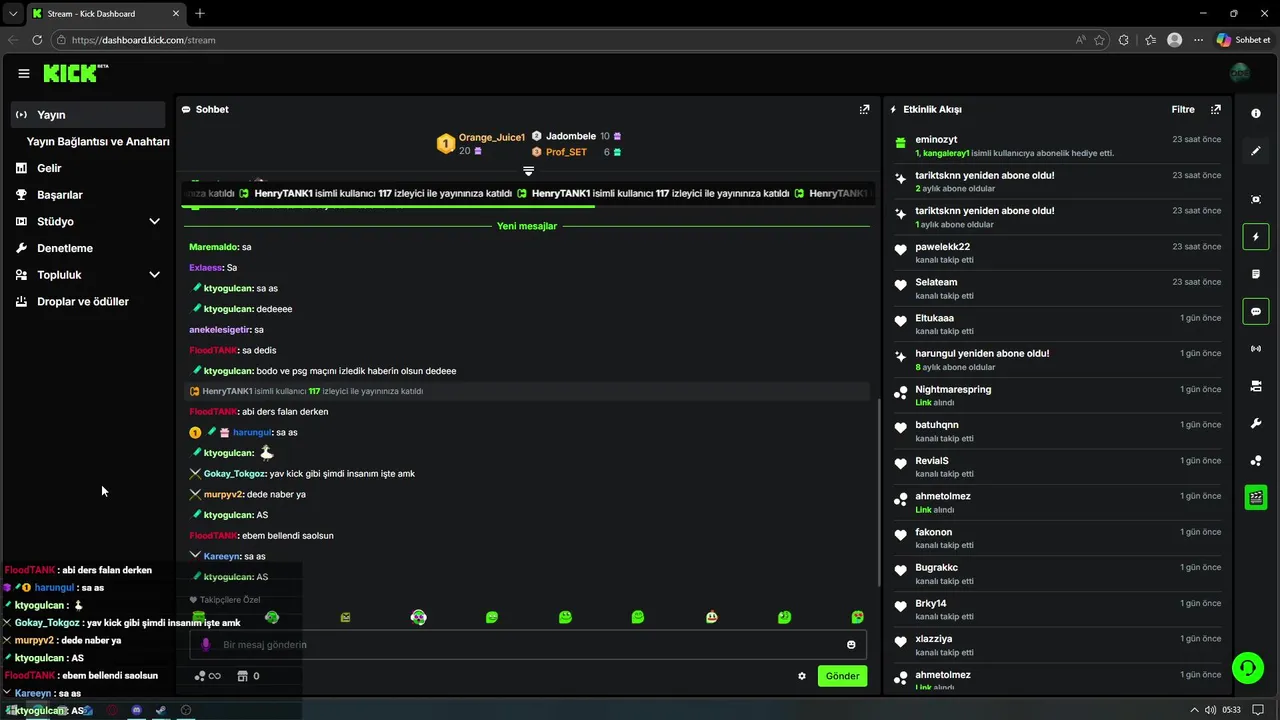Open the Sohbet et Copilot button
Viewport: 1280px width, 720px height.
pos(1244,40)
